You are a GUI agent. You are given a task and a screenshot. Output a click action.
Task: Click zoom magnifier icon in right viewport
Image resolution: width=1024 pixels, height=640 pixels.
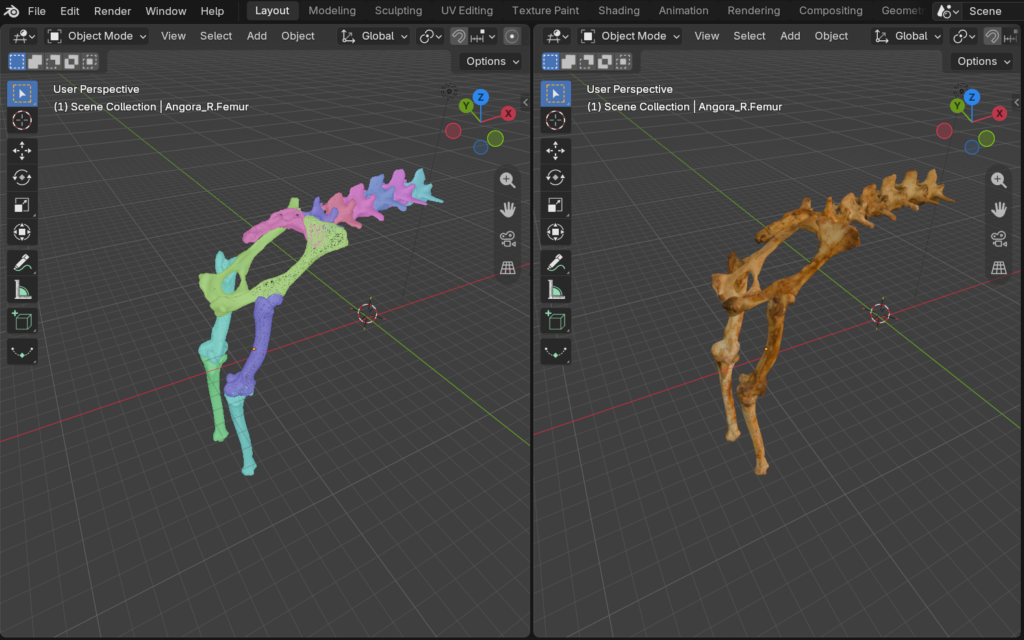pyautogui.click(x=999, y=180)
